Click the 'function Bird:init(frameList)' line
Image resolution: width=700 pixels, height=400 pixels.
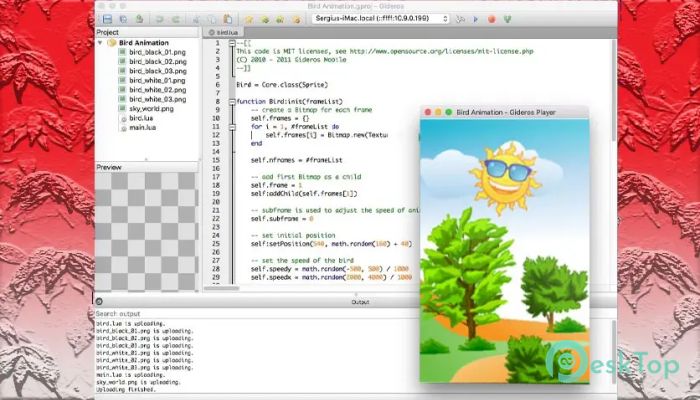pos(289,102)
